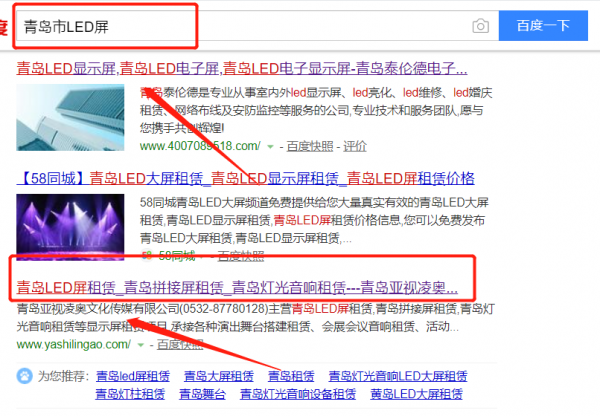Open the 【58同城】青岛LED大屏租赁 result title

[x=245, y=178]
